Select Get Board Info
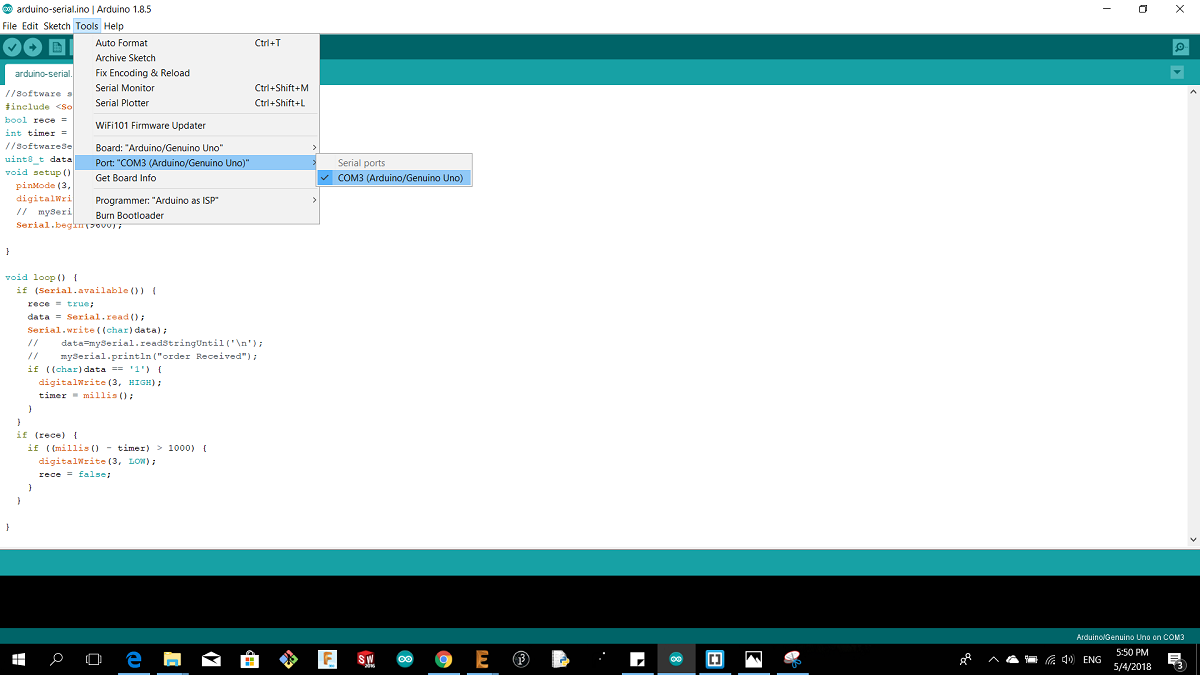This screenshot has width=1200, height=675. tap(197, 178)
